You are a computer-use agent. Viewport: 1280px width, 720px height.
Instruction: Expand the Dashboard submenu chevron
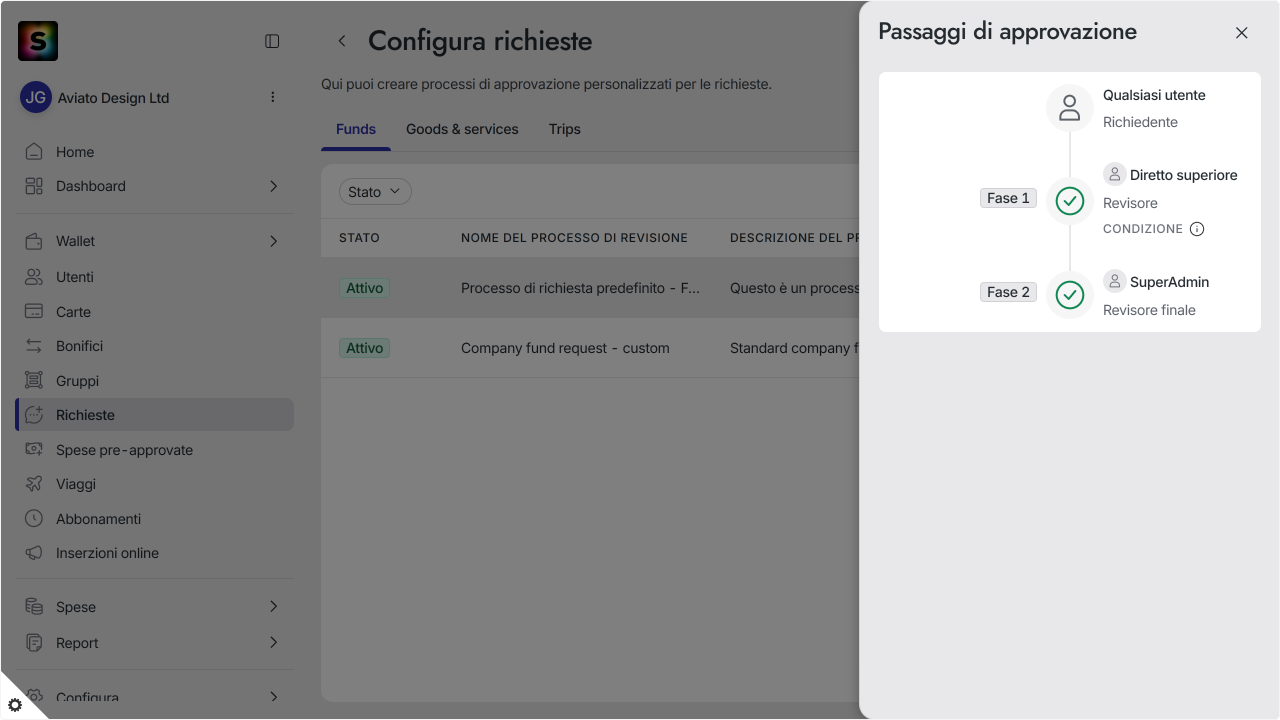click(274, 186)
